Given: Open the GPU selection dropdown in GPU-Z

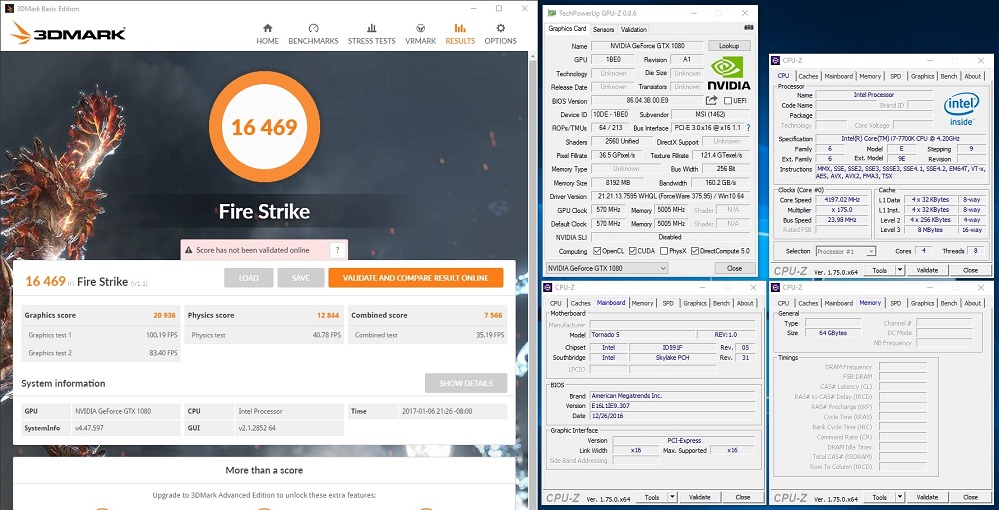Looking at the screenshot, I should pyautogui.click(x=661, y=268).
